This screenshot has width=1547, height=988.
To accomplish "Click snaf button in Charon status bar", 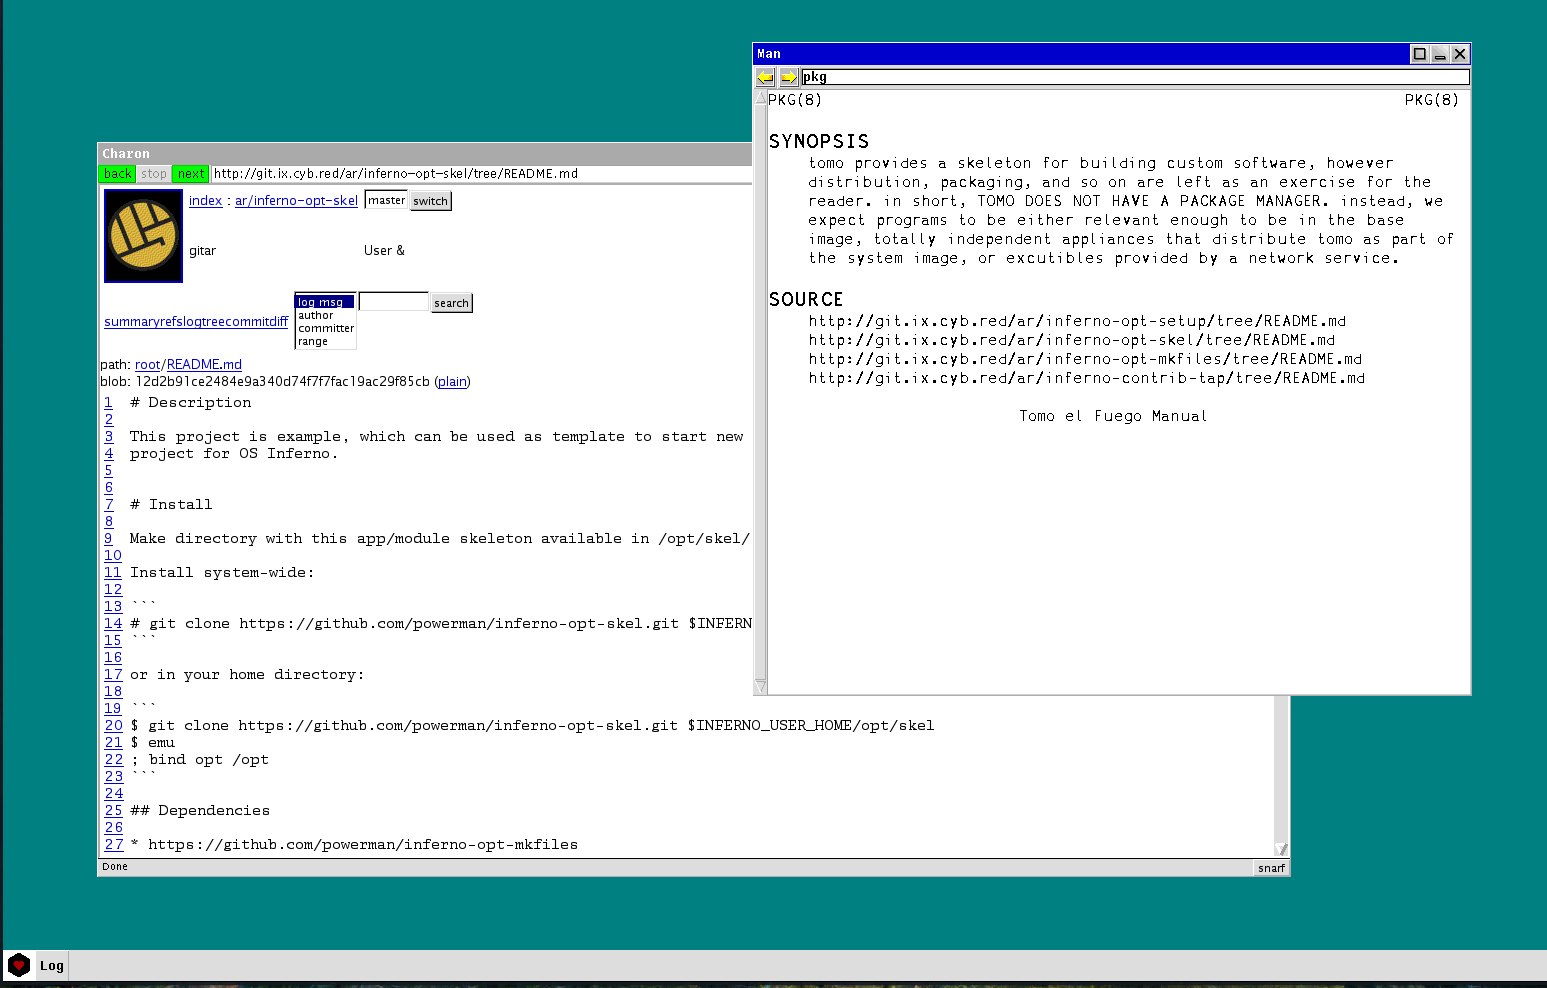I will tap(1271, 868).
